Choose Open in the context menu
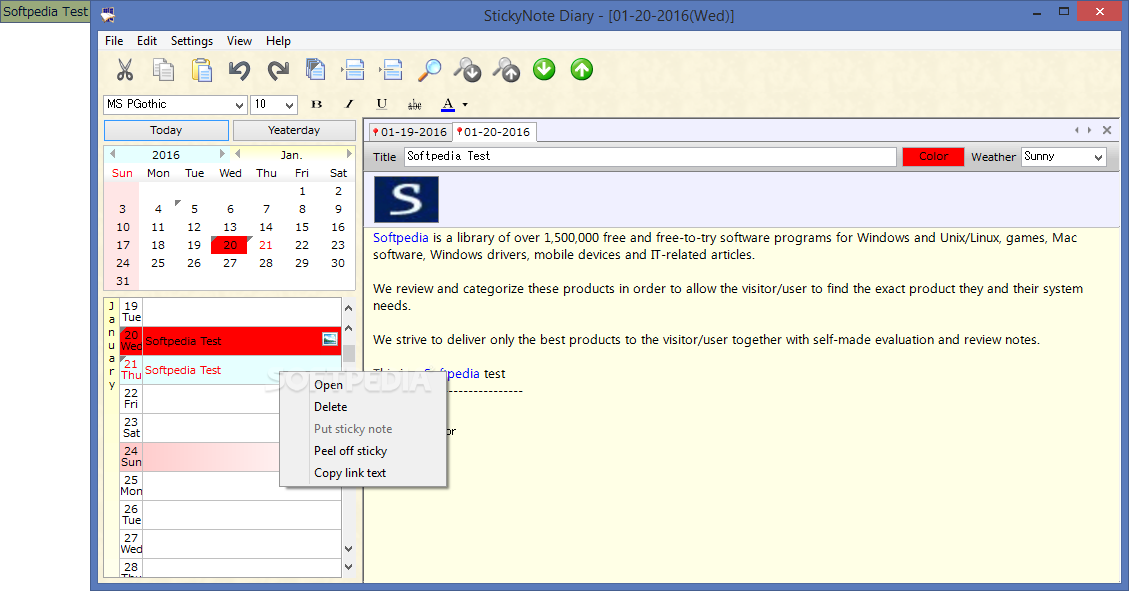Image resolution: width=1129 pixels, height=591 pixels. pos(363,385)
